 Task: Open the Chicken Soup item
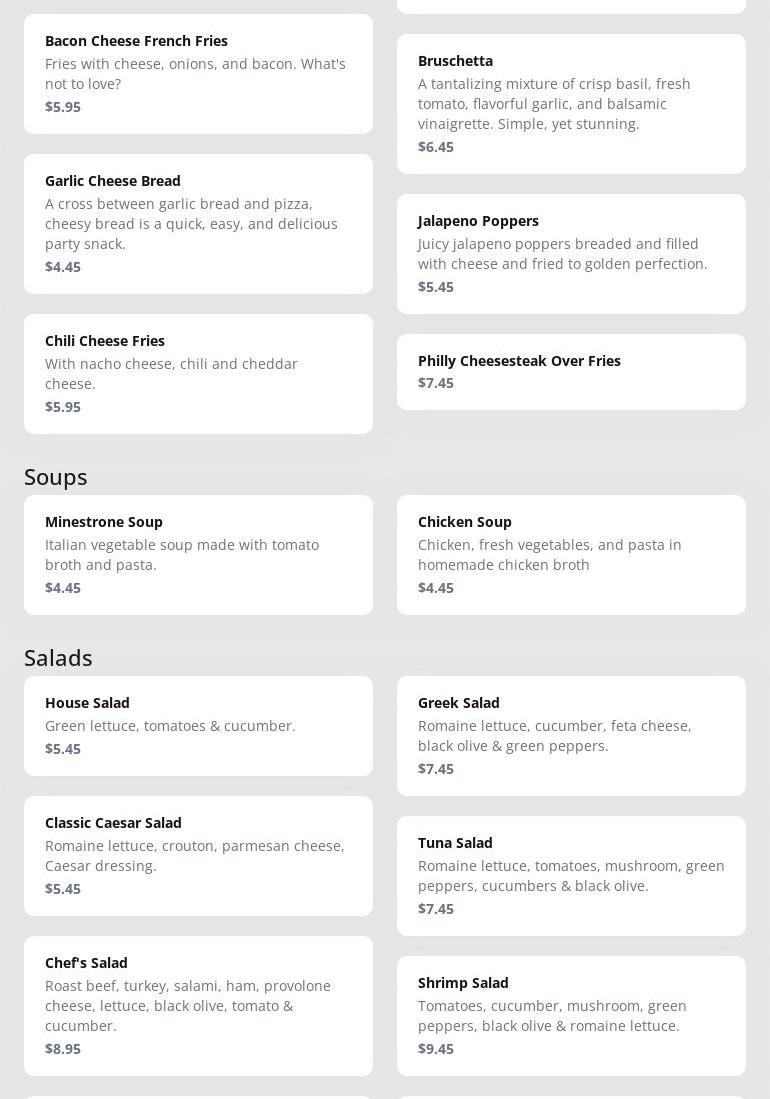tap(571, 554)
